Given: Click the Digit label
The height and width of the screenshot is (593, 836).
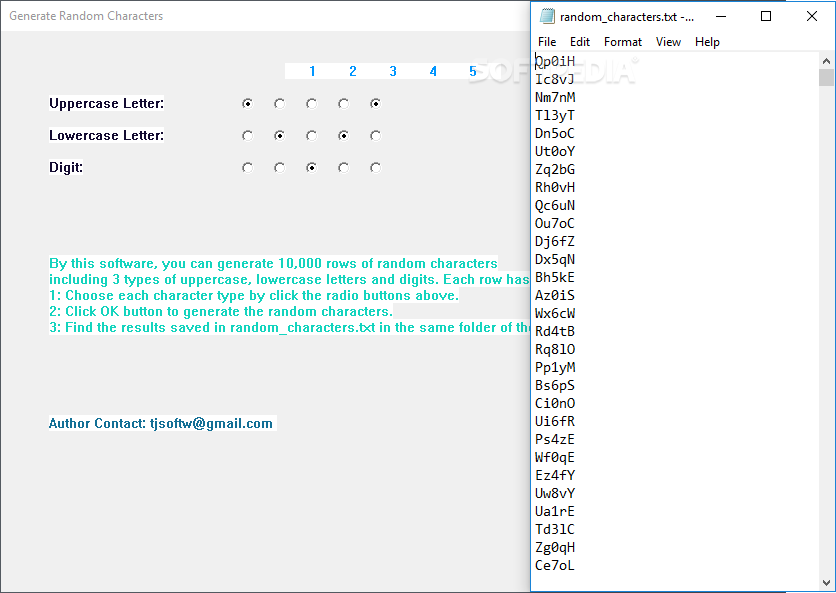Looking at the screenshot, I should click(x=66, y=167).
